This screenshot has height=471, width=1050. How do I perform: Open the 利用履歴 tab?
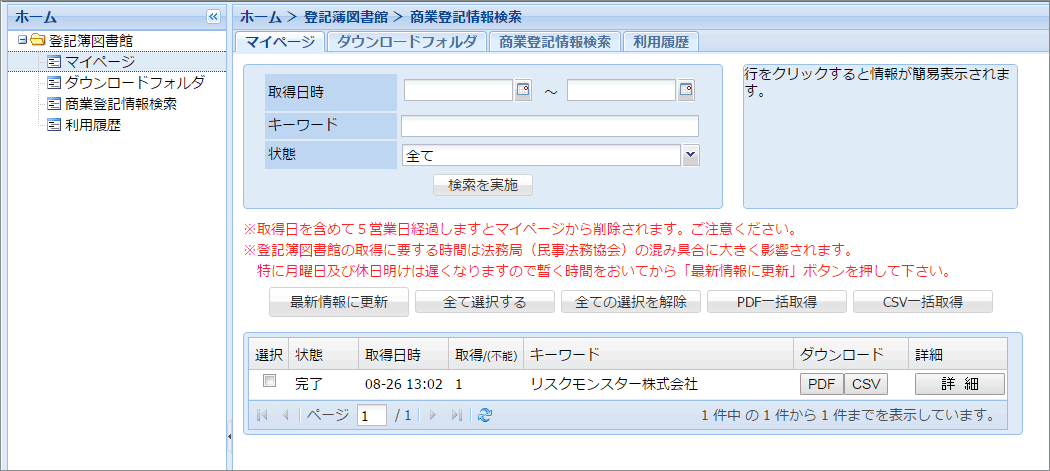click(x=660, y=42)
